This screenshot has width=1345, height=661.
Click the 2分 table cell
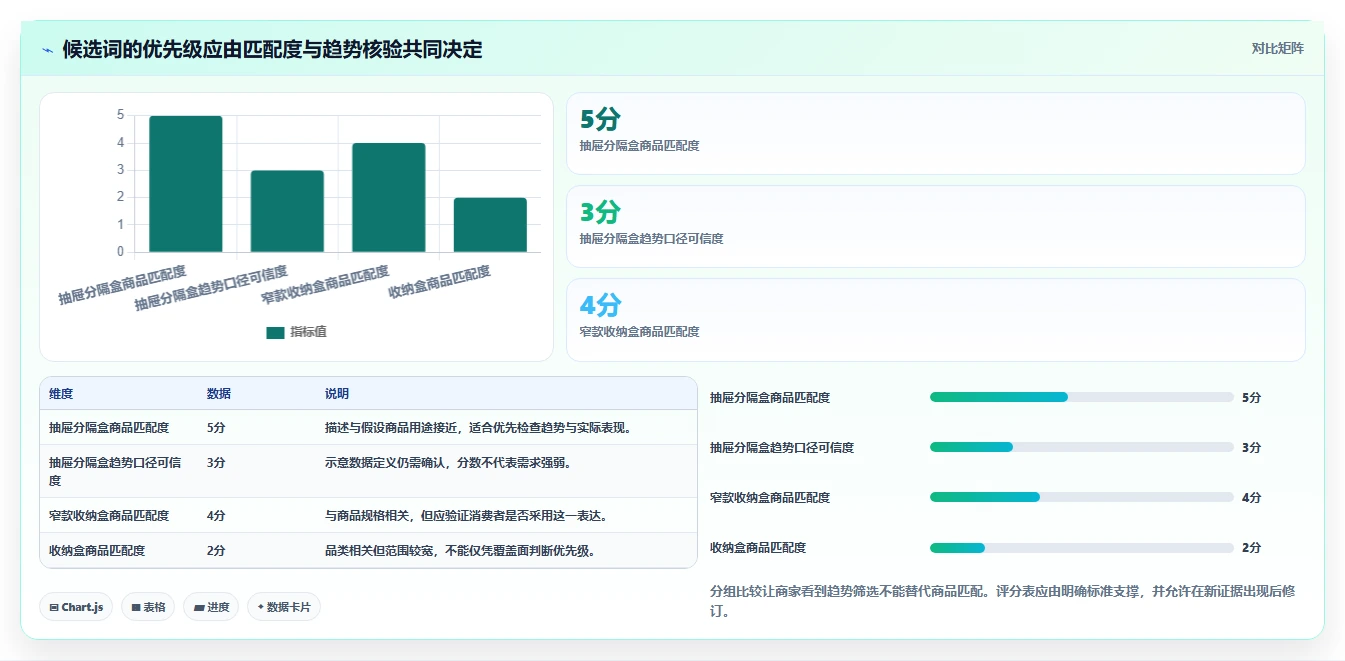coord(216,551)
